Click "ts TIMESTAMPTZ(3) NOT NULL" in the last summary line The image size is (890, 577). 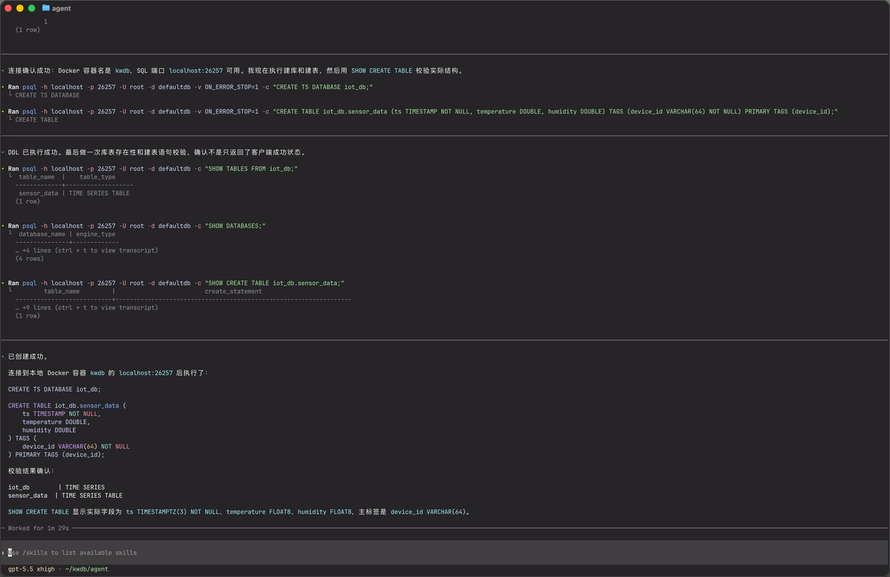tap(173, 512)
